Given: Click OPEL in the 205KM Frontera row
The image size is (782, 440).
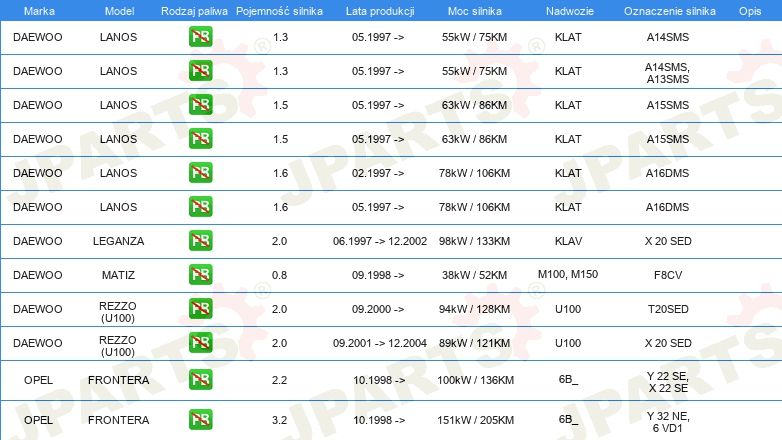Looking at the screenshot, I should [38, 420].
